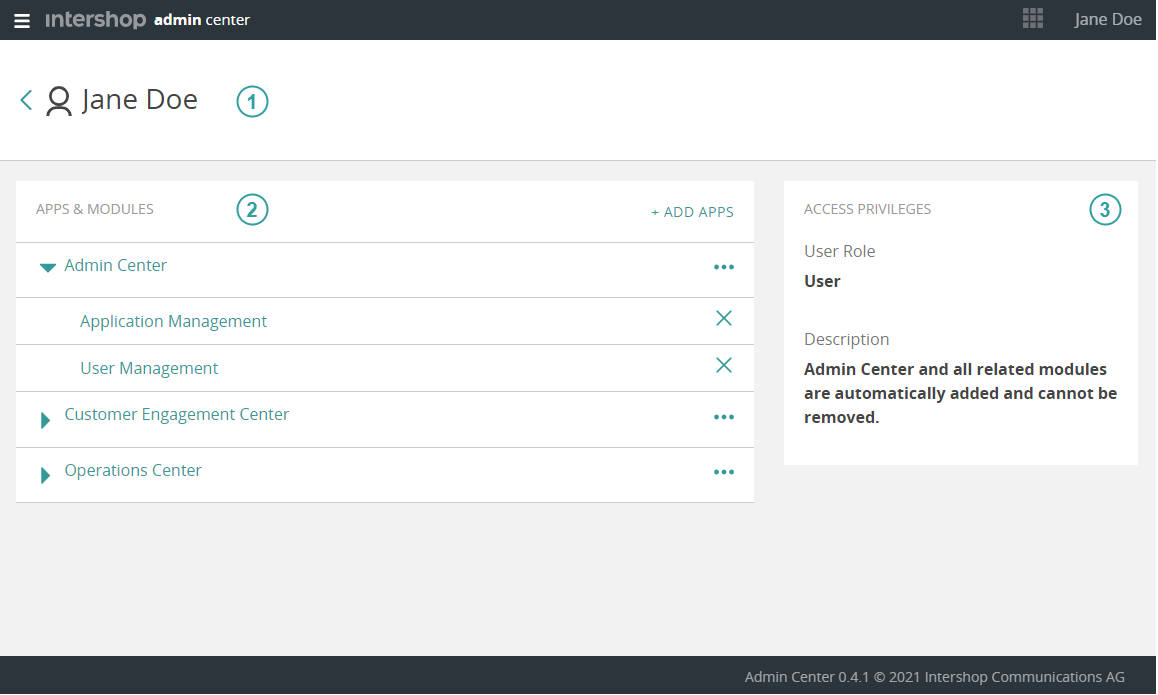Click the APPS & MODULES heading
This screenshot has height=695, width=1158.
[95, 209]
